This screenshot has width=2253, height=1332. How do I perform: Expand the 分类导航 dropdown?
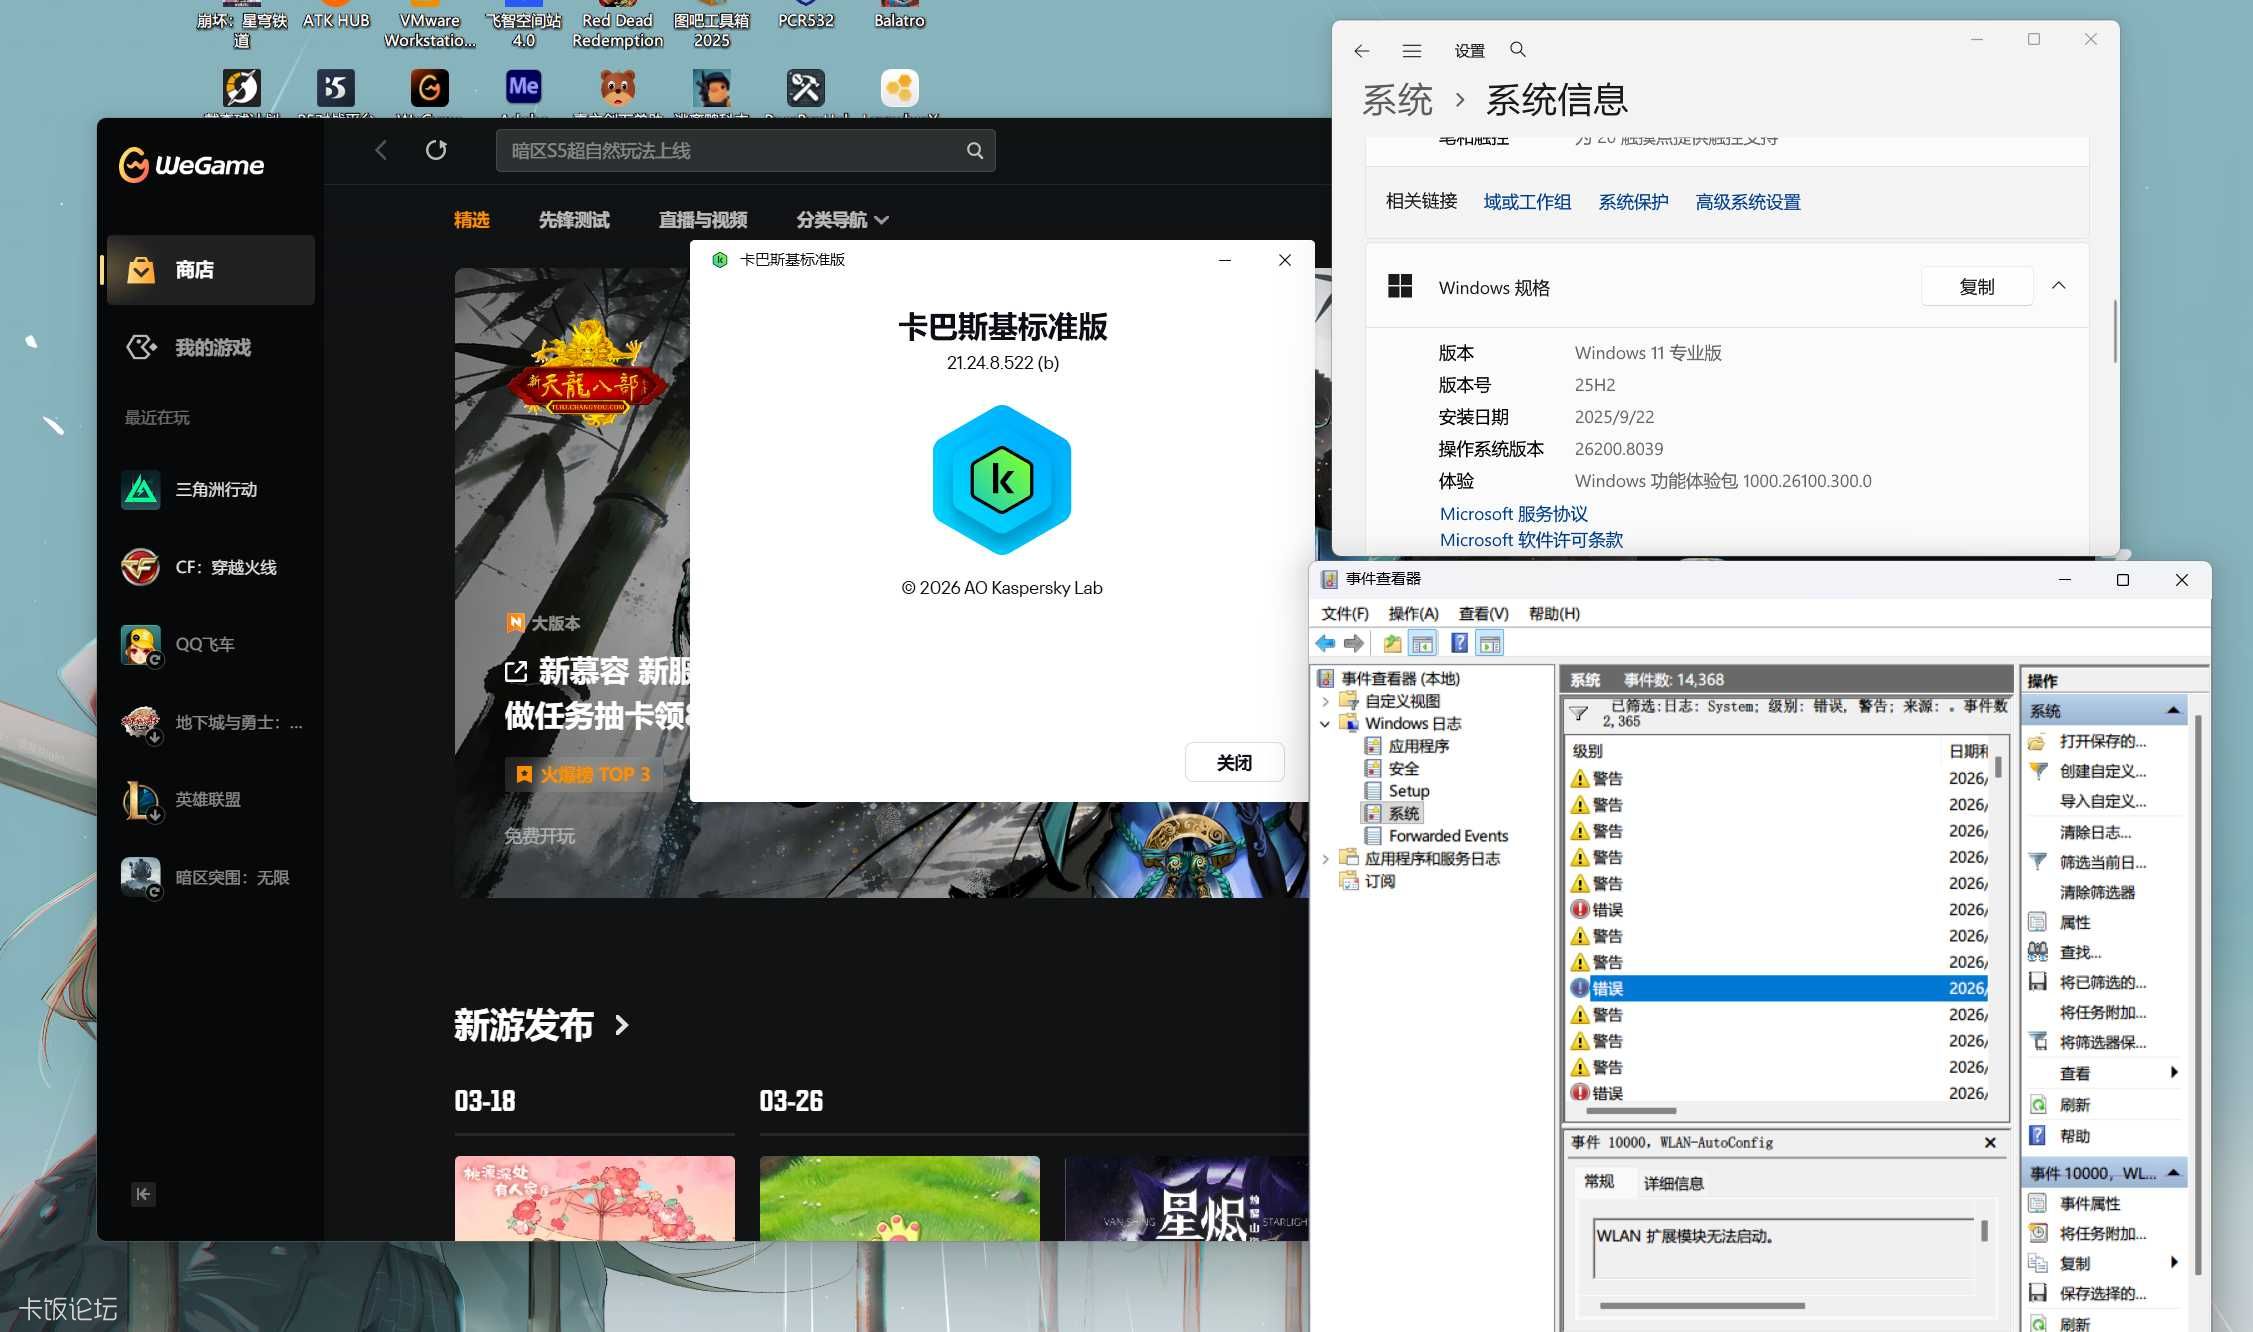coord(842,220)
